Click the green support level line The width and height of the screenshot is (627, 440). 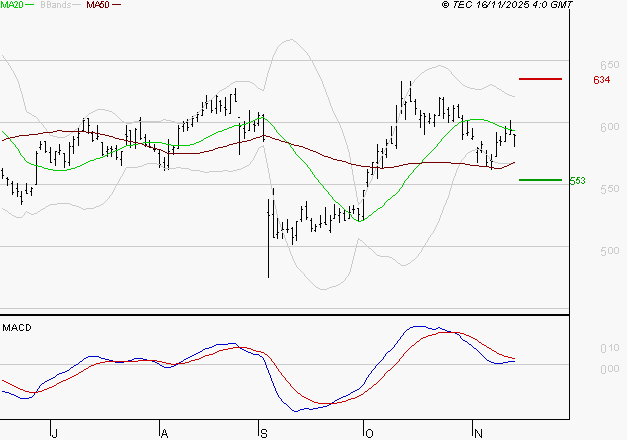pos(540,180)
